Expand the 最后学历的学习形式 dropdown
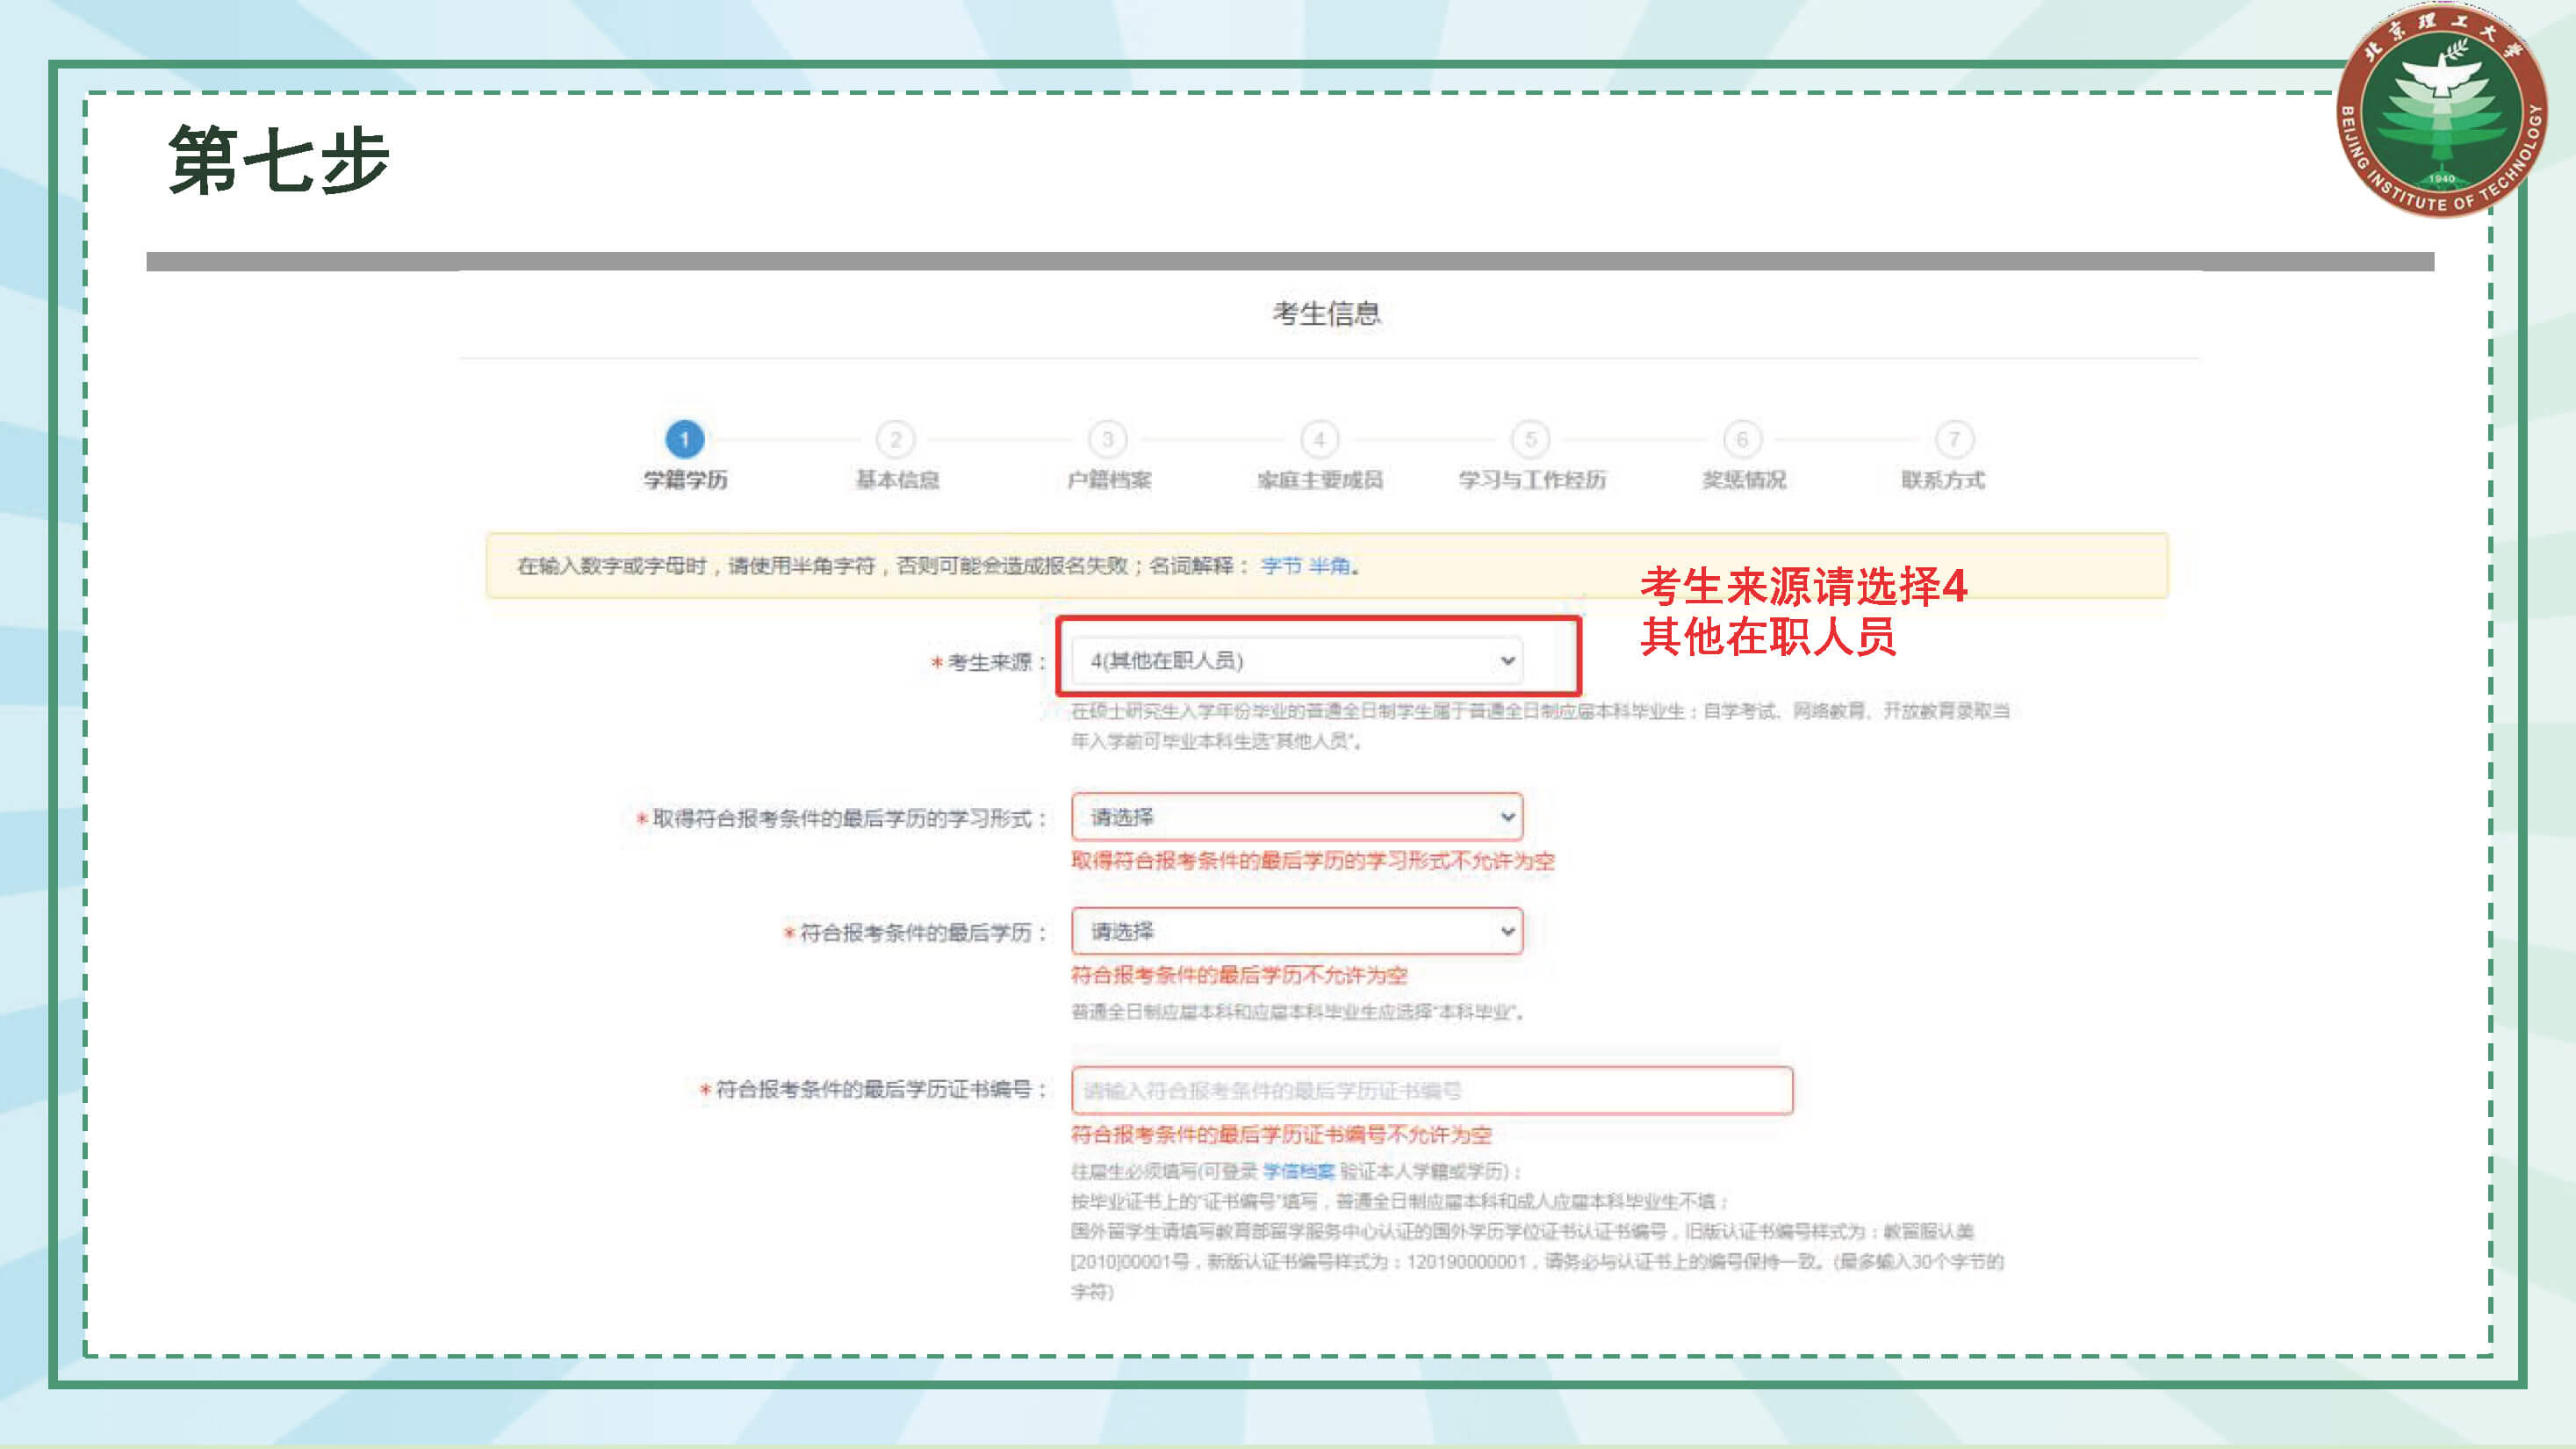2576x1449 pixels. coord(1297,817)
